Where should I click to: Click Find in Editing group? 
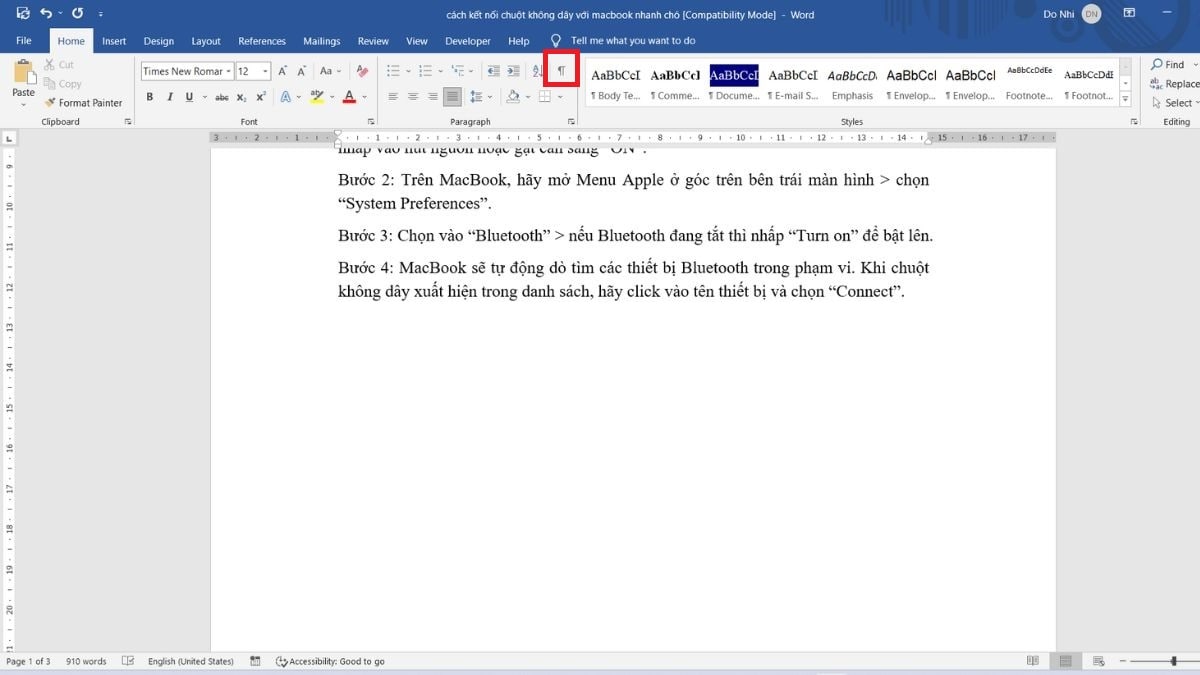coord(1166,65)
